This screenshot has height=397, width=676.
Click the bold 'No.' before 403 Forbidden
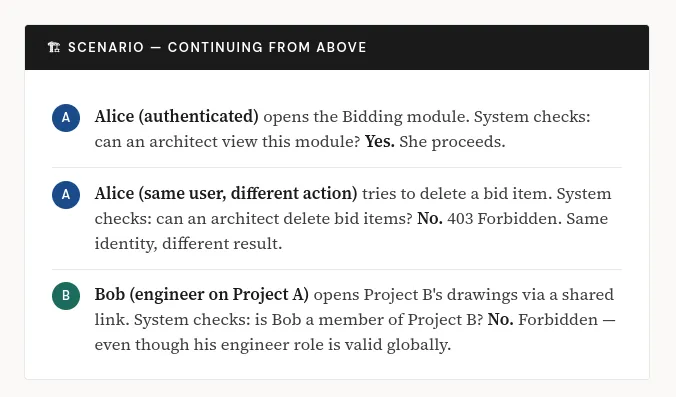pyautogui.click(x=430, y=219)
